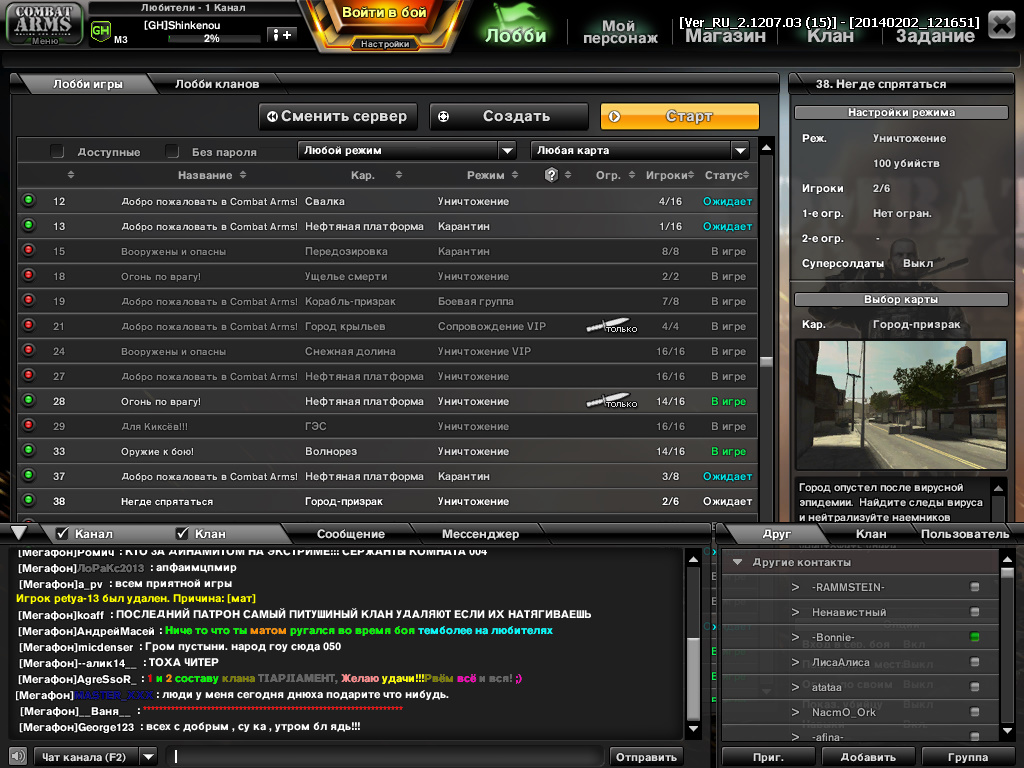1024x768 pixels.
Task: Click the player experience progress bar
Action: [x=214, y=39]
